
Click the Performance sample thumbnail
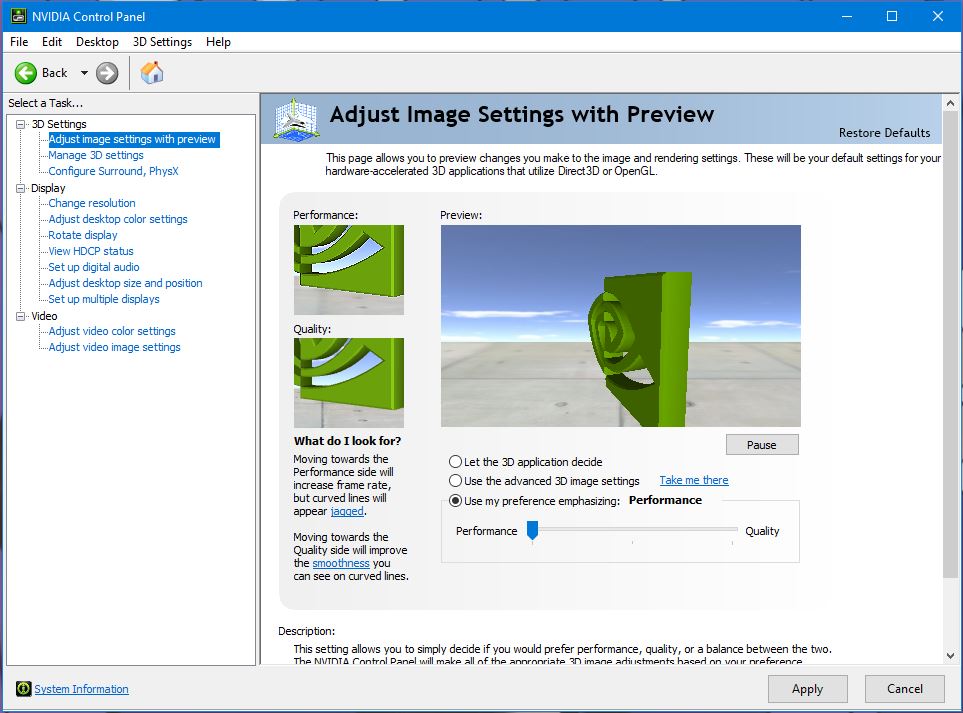[x=349, y=269]
